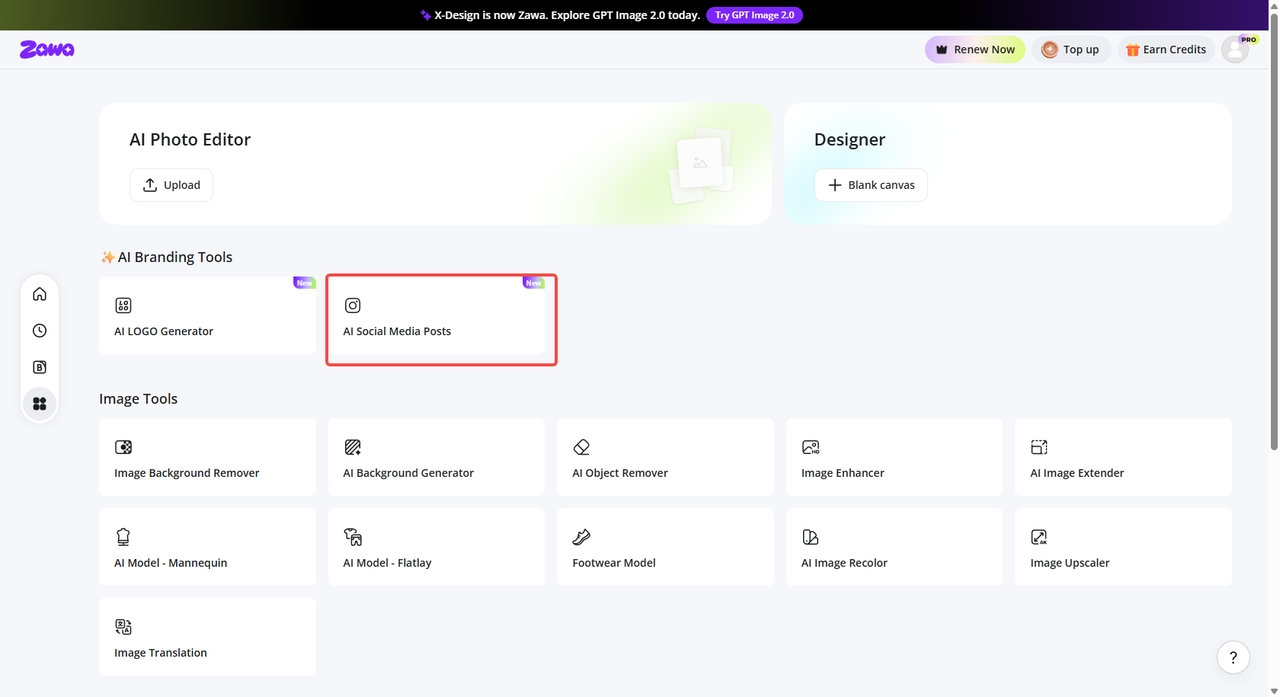This screenshot has height=697, width=1280.
Task: Click the coin icon in Top up
Action: pyautogui.click(x=1049, y=50)
